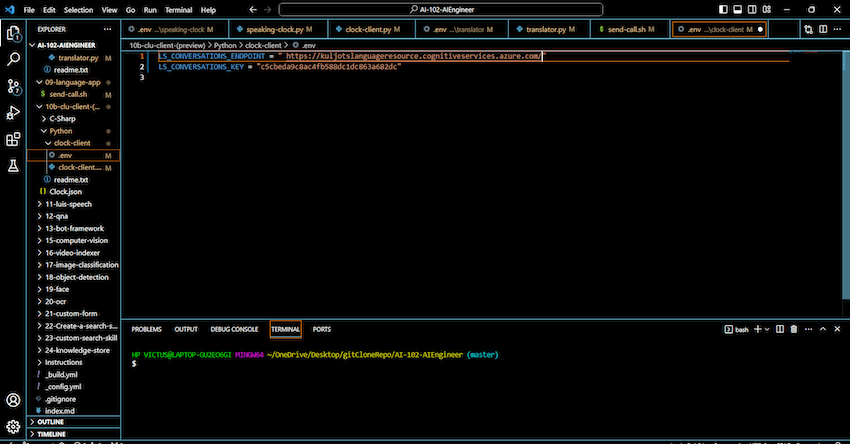This screenshot has width=850, height=444.
Task: Close the terminal panel
Action: 837,329
